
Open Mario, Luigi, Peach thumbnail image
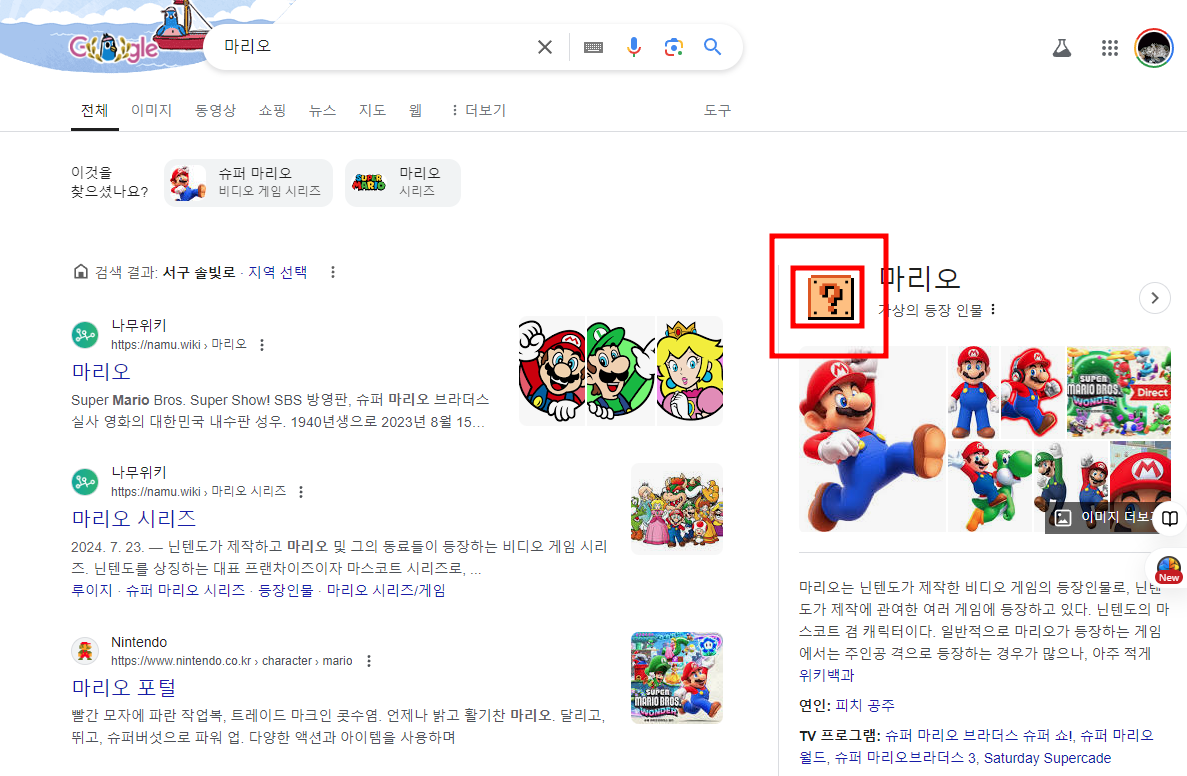(x=621, y=370)
